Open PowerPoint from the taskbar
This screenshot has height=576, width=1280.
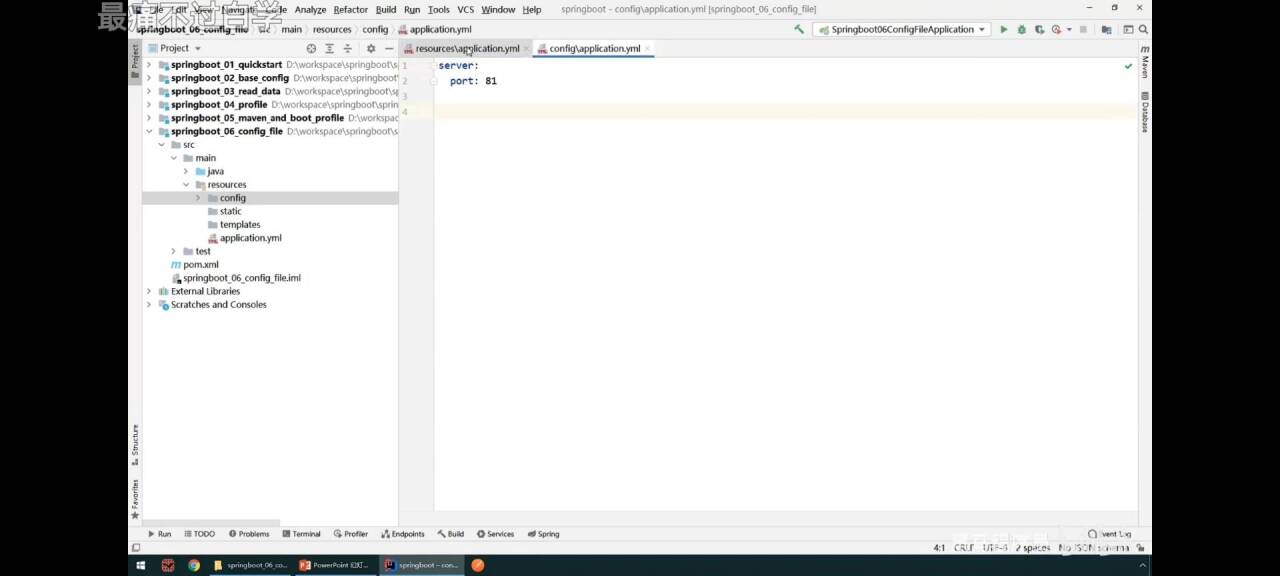(x=334, y=565)
